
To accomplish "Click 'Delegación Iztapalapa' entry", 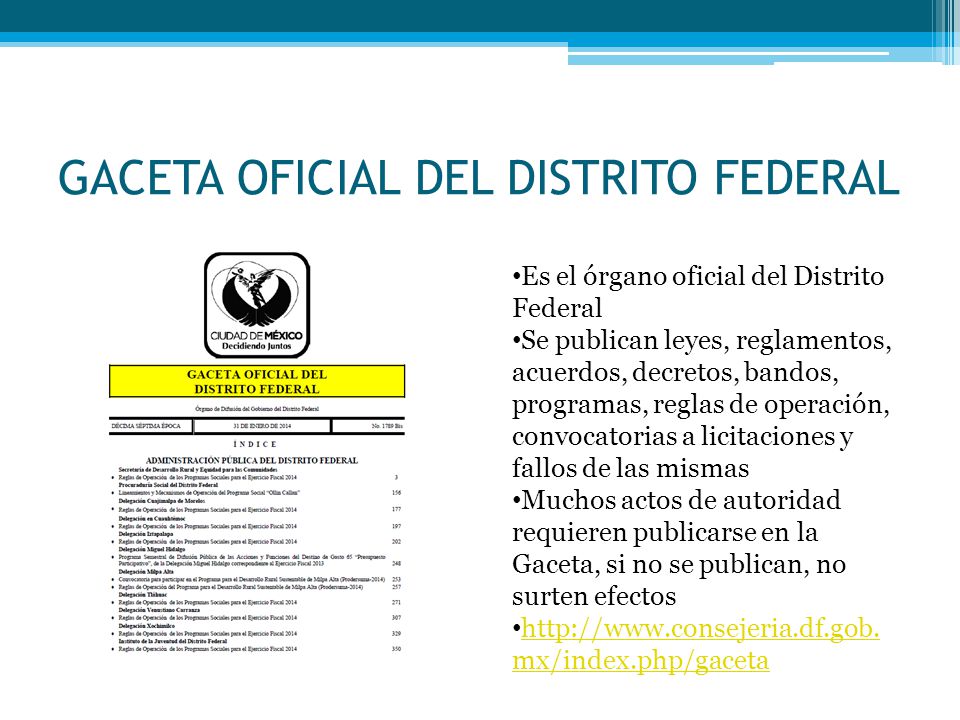I will coord(146,534).
